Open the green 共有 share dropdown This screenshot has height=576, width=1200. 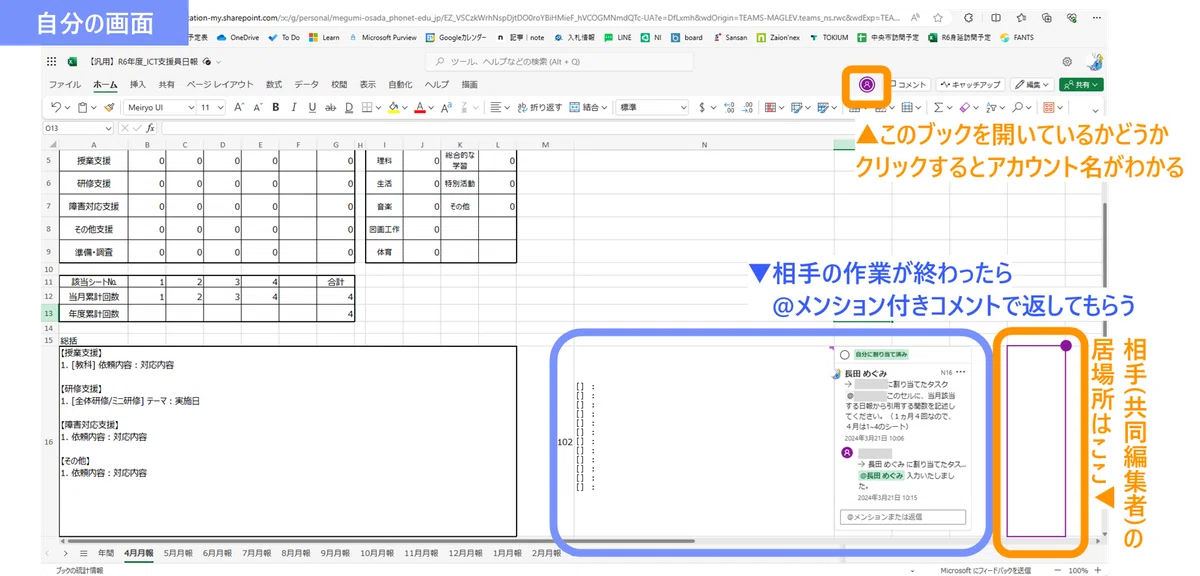pyautogui.click(x=1082, y=85)
